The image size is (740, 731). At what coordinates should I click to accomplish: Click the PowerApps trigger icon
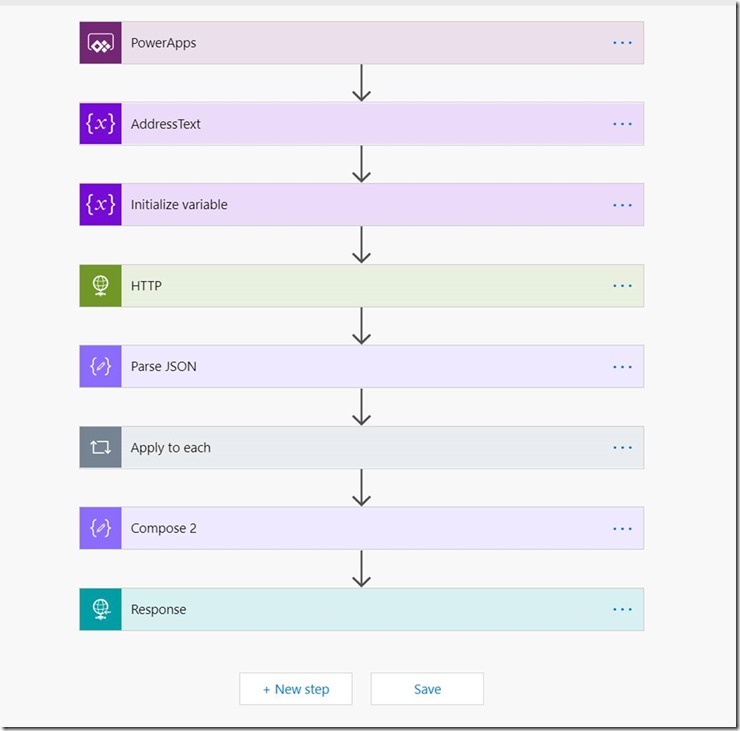point(100,43)
